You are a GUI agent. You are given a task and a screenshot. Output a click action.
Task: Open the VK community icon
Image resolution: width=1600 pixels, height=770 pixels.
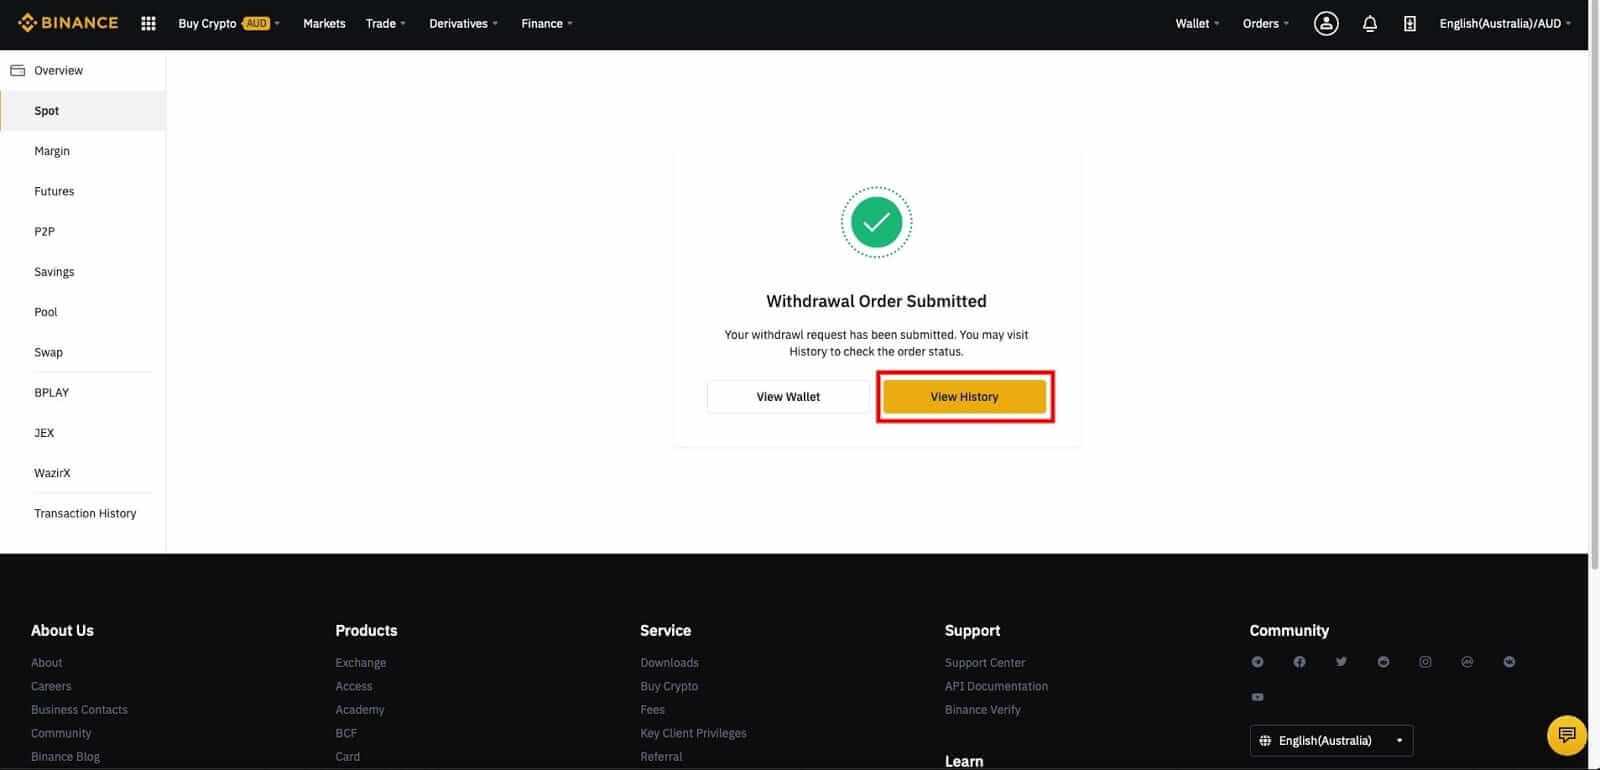1509,662
